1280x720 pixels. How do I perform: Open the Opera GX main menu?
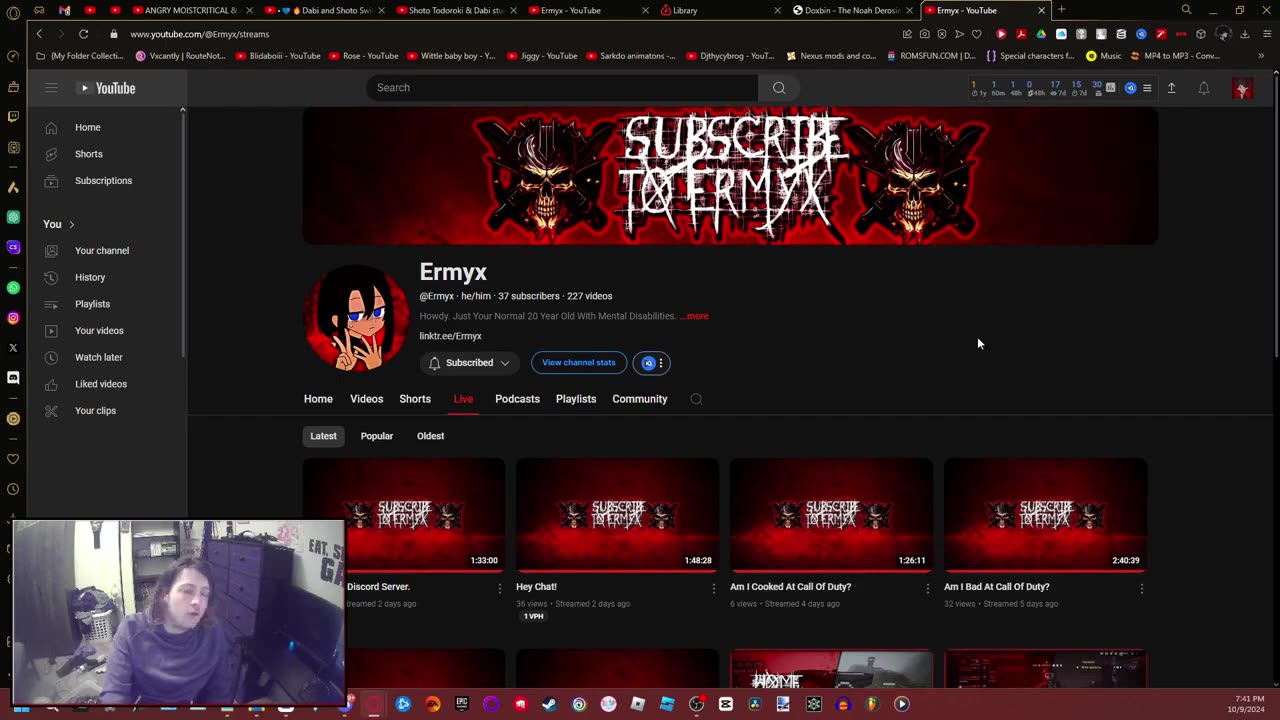[13, 13]
